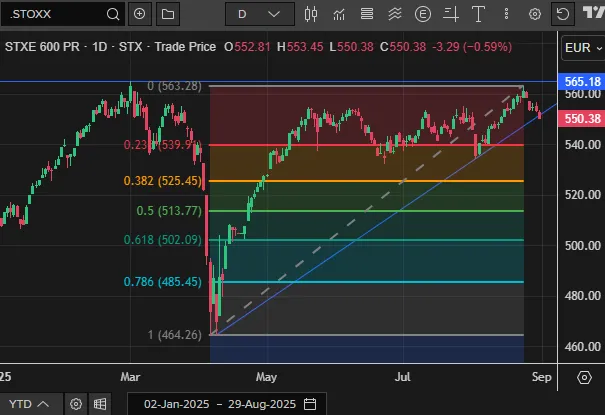The image size is (605, 415).
Task: Click the wavy lines studies icon
Action: [x=395, y=14]
